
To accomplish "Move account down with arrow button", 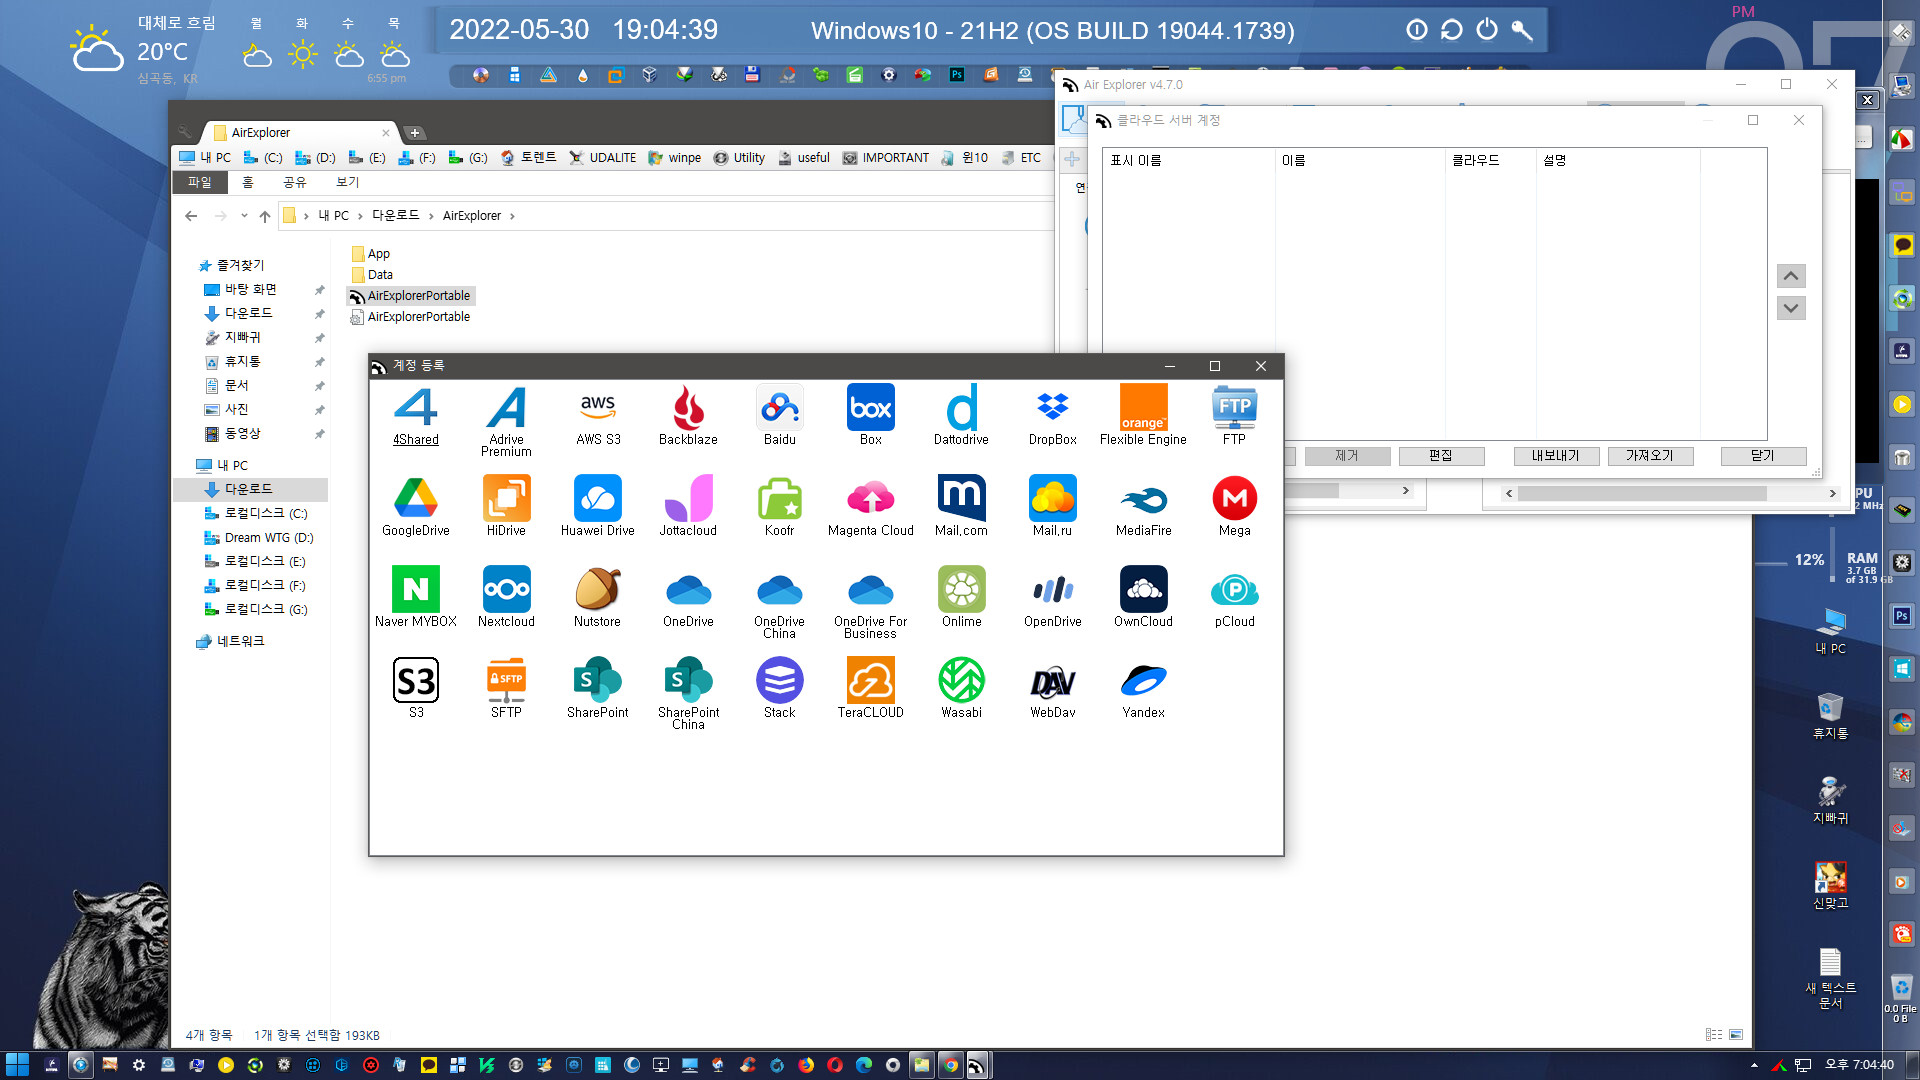I will tap(1791, 308).
